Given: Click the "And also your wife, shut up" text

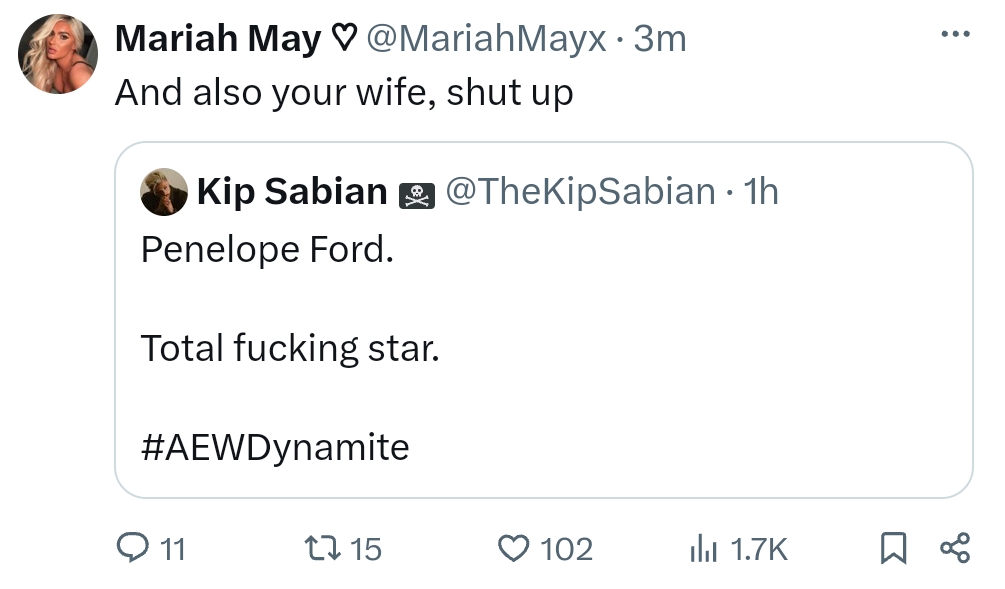Looking at the screenshot, I should coord(344,93).
